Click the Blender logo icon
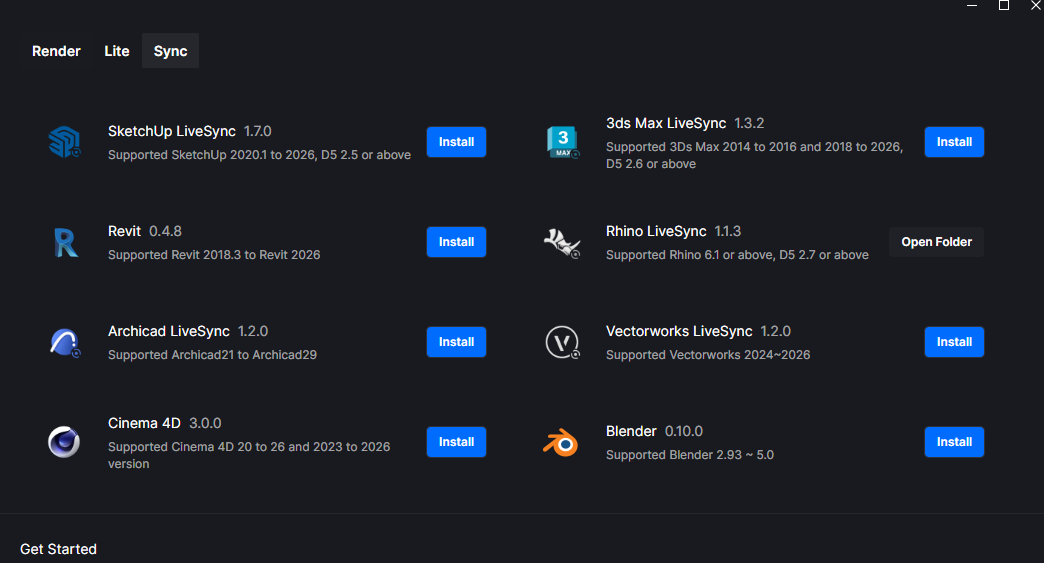This screenshot has width=1044, height=563. pos(561,442)
